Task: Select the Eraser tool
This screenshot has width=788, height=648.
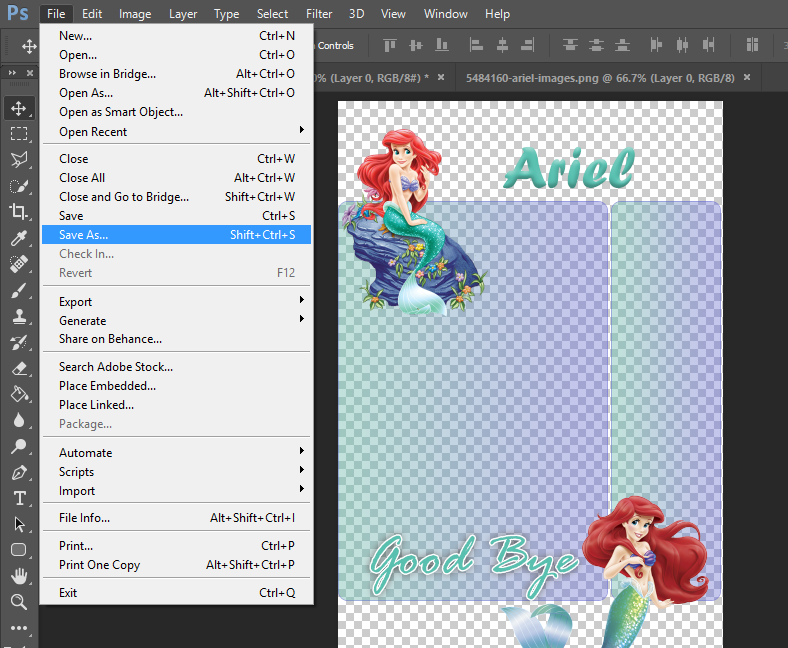Action: (19, 368)
